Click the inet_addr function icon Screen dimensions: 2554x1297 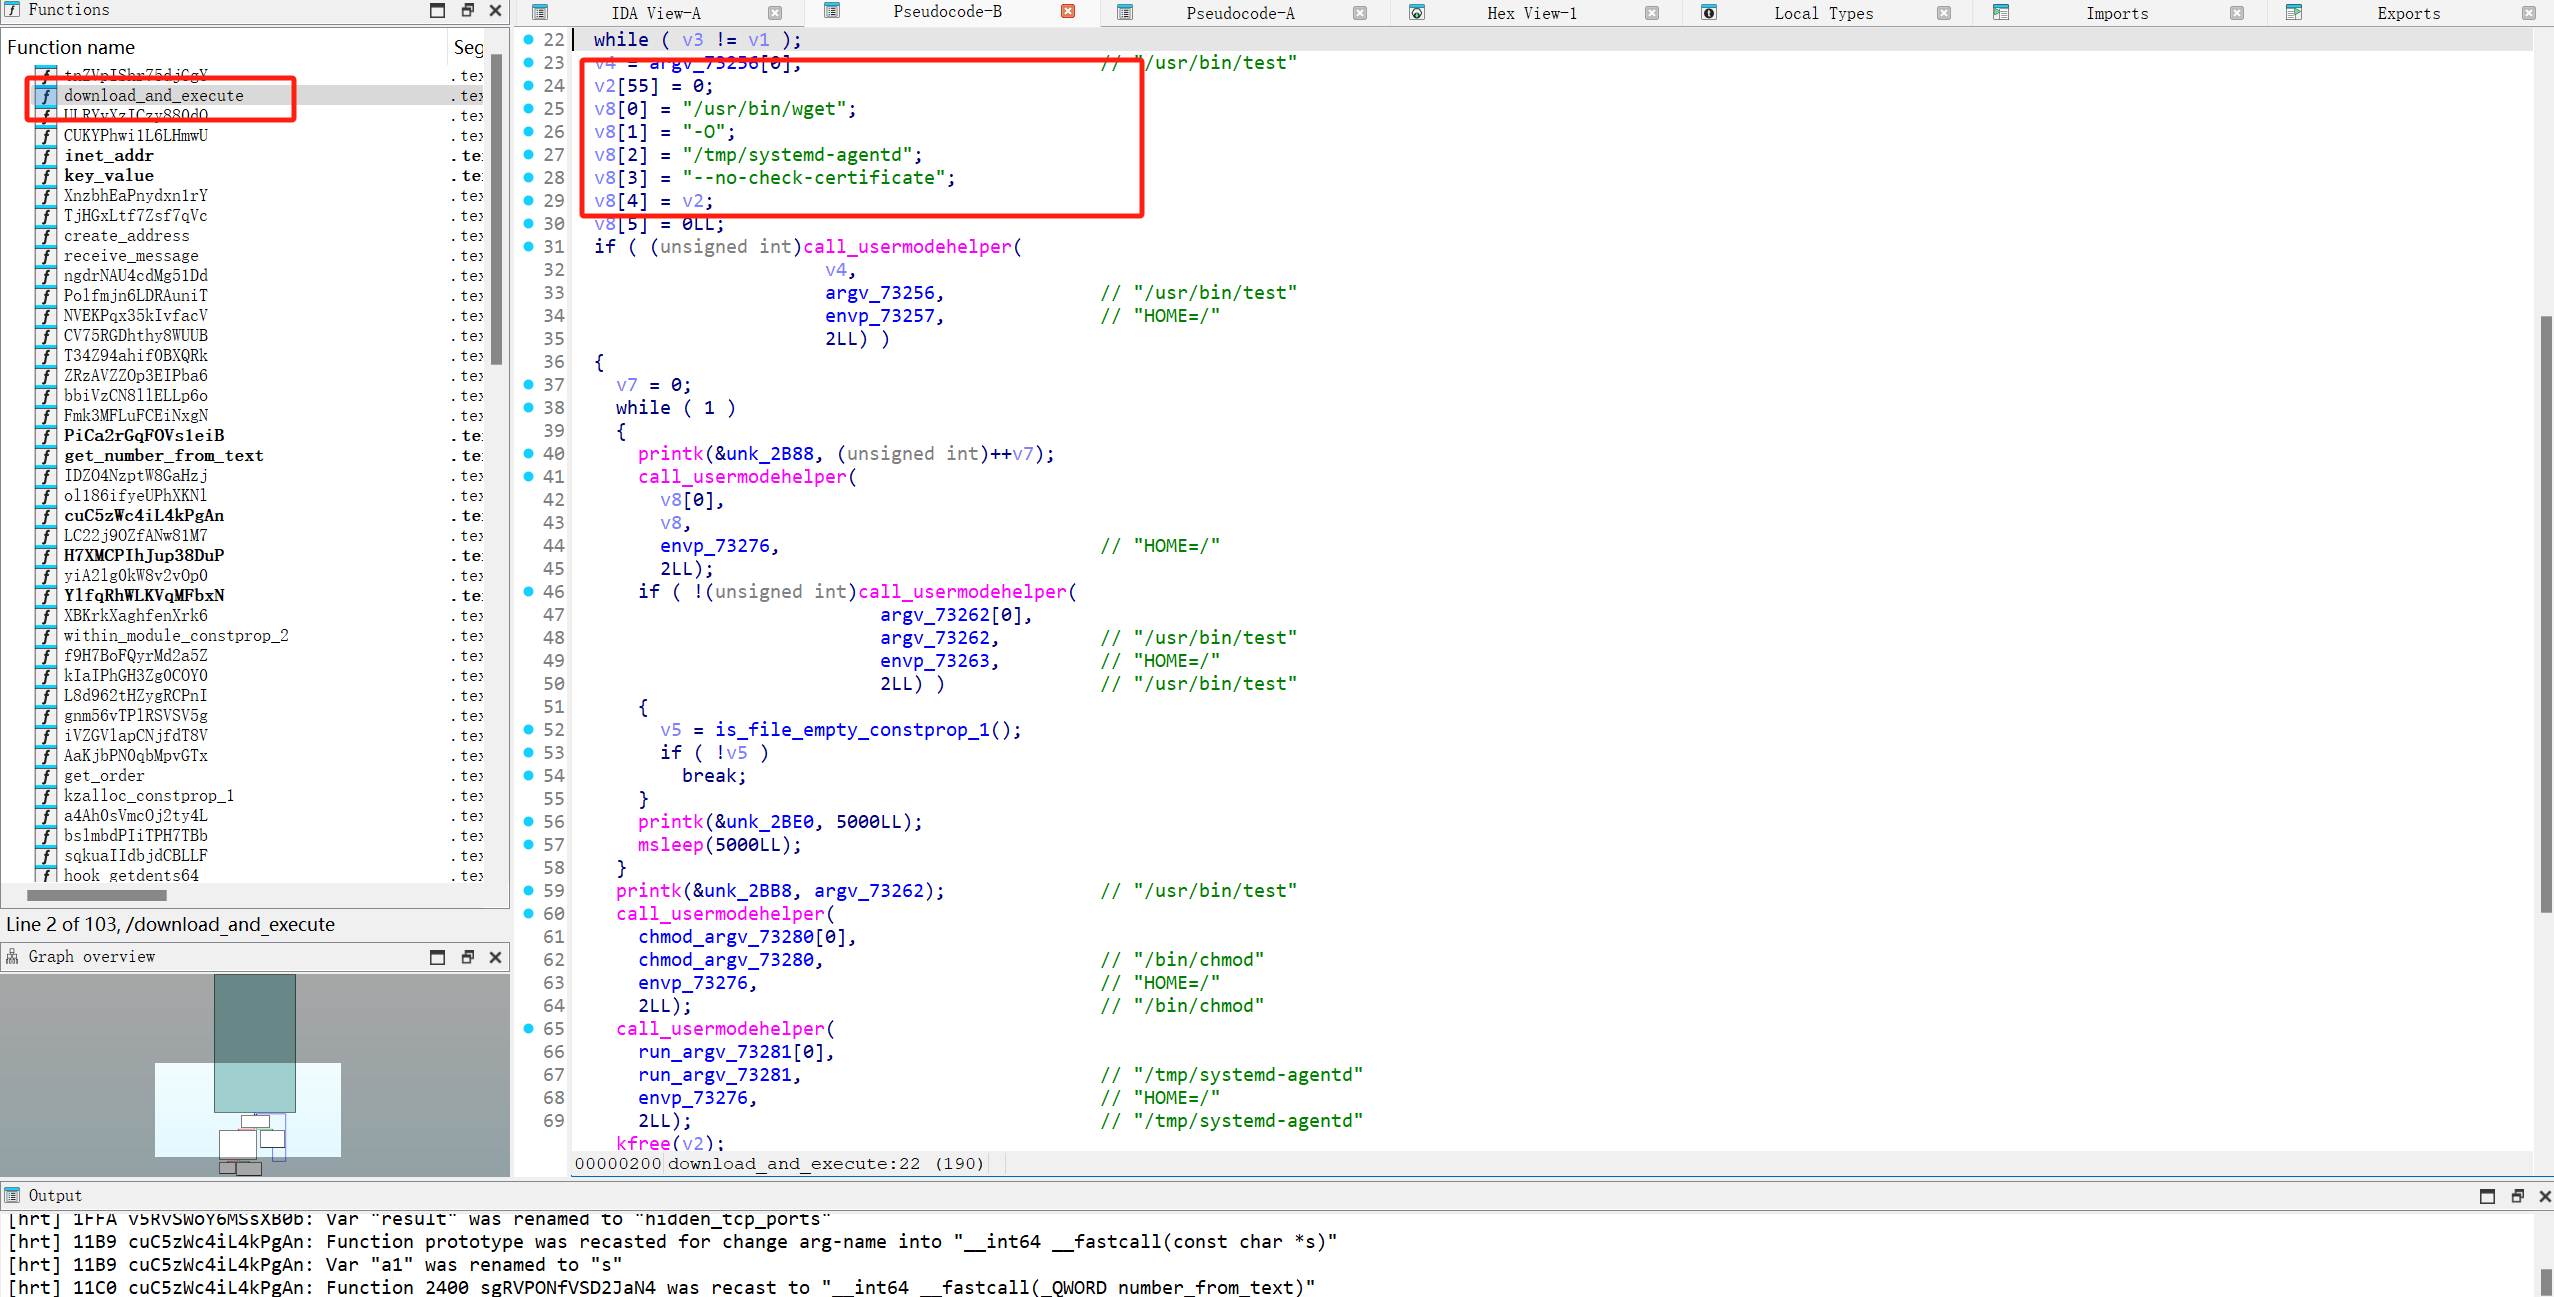46,156
